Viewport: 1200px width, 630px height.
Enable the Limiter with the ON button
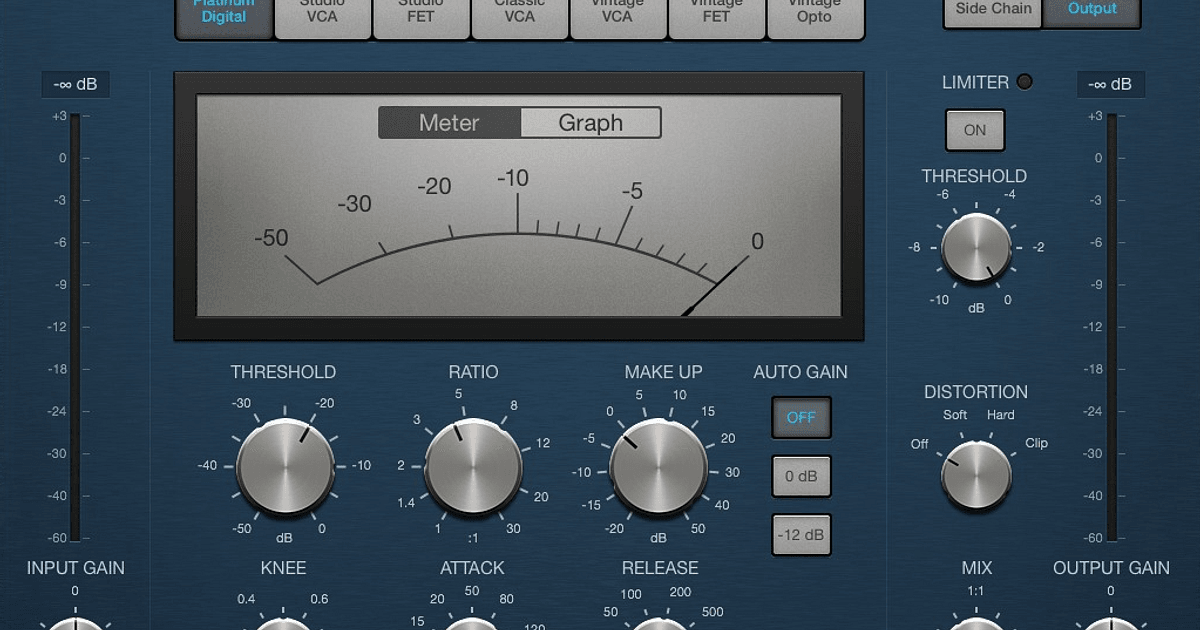pos(974,130)
